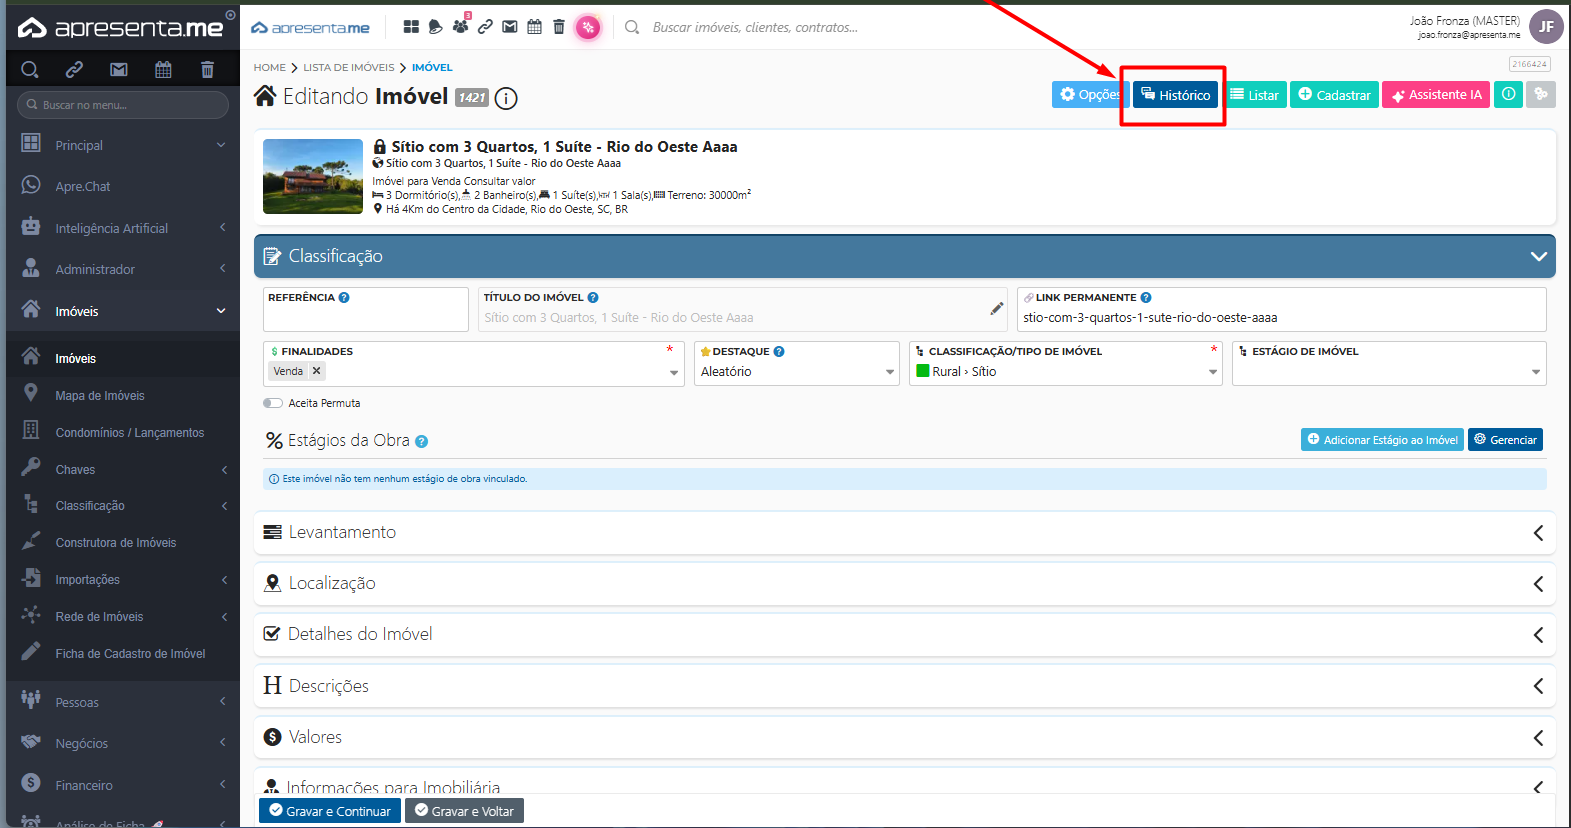Click the sidebar link chain icon

pyautogui.click(x=74, y=69)
